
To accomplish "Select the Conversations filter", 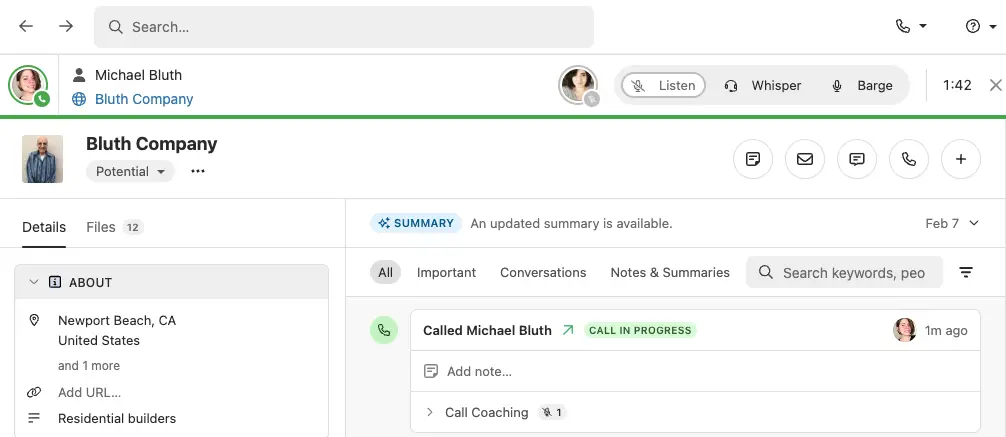I will point(543,273).
